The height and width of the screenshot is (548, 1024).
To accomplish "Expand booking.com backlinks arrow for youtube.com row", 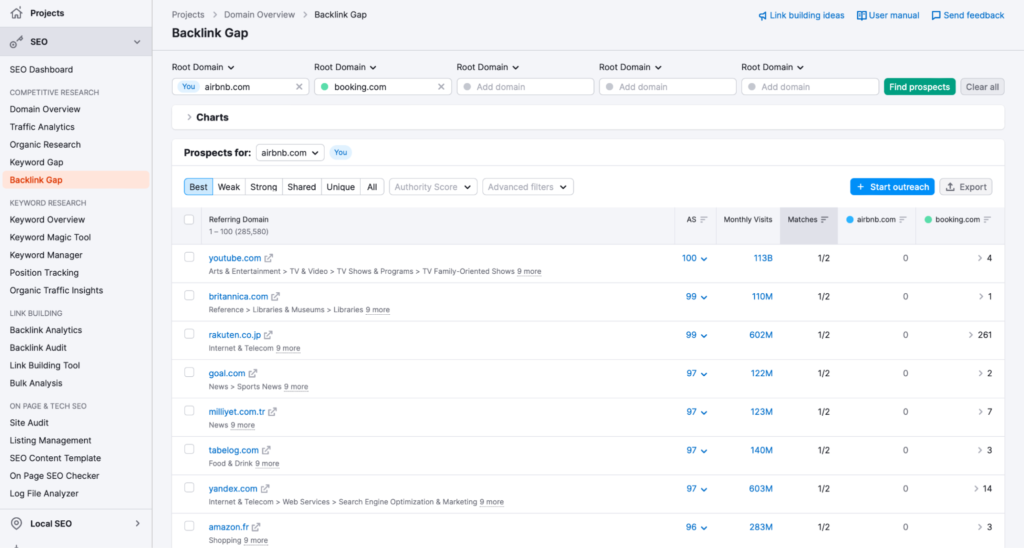I will click(x=980, y=258).
